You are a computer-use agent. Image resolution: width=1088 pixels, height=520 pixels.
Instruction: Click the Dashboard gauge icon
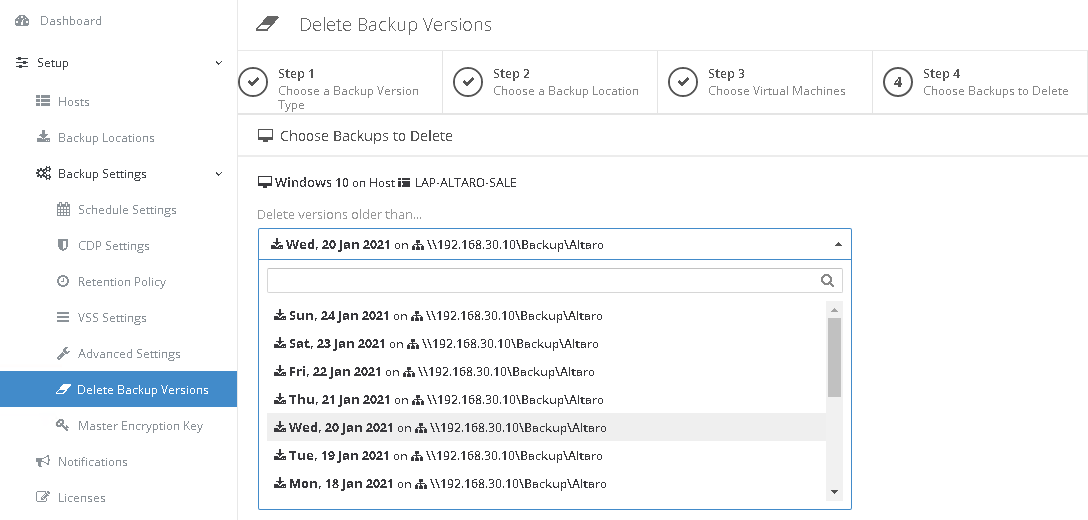[22, 21]
